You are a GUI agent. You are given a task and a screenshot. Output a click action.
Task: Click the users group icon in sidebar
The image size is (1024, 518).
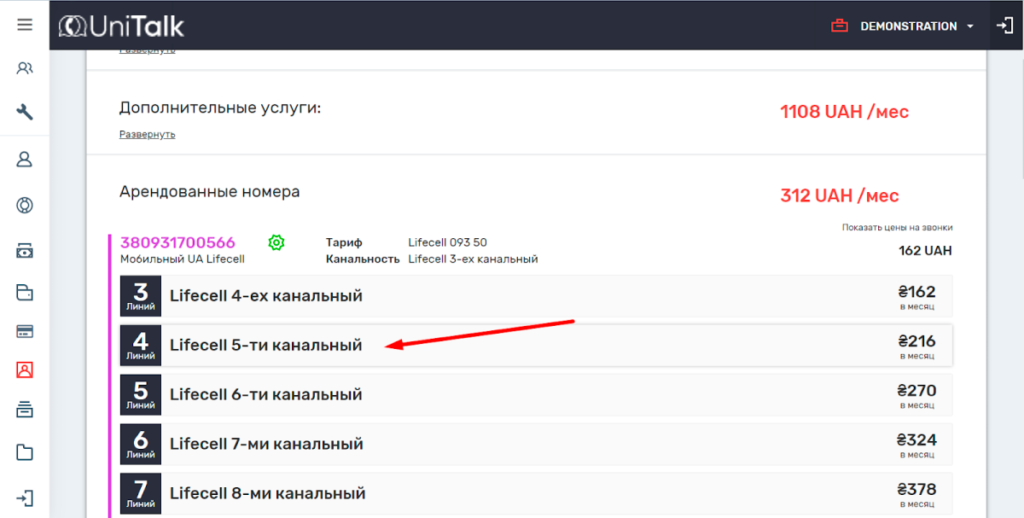[25, 69]
